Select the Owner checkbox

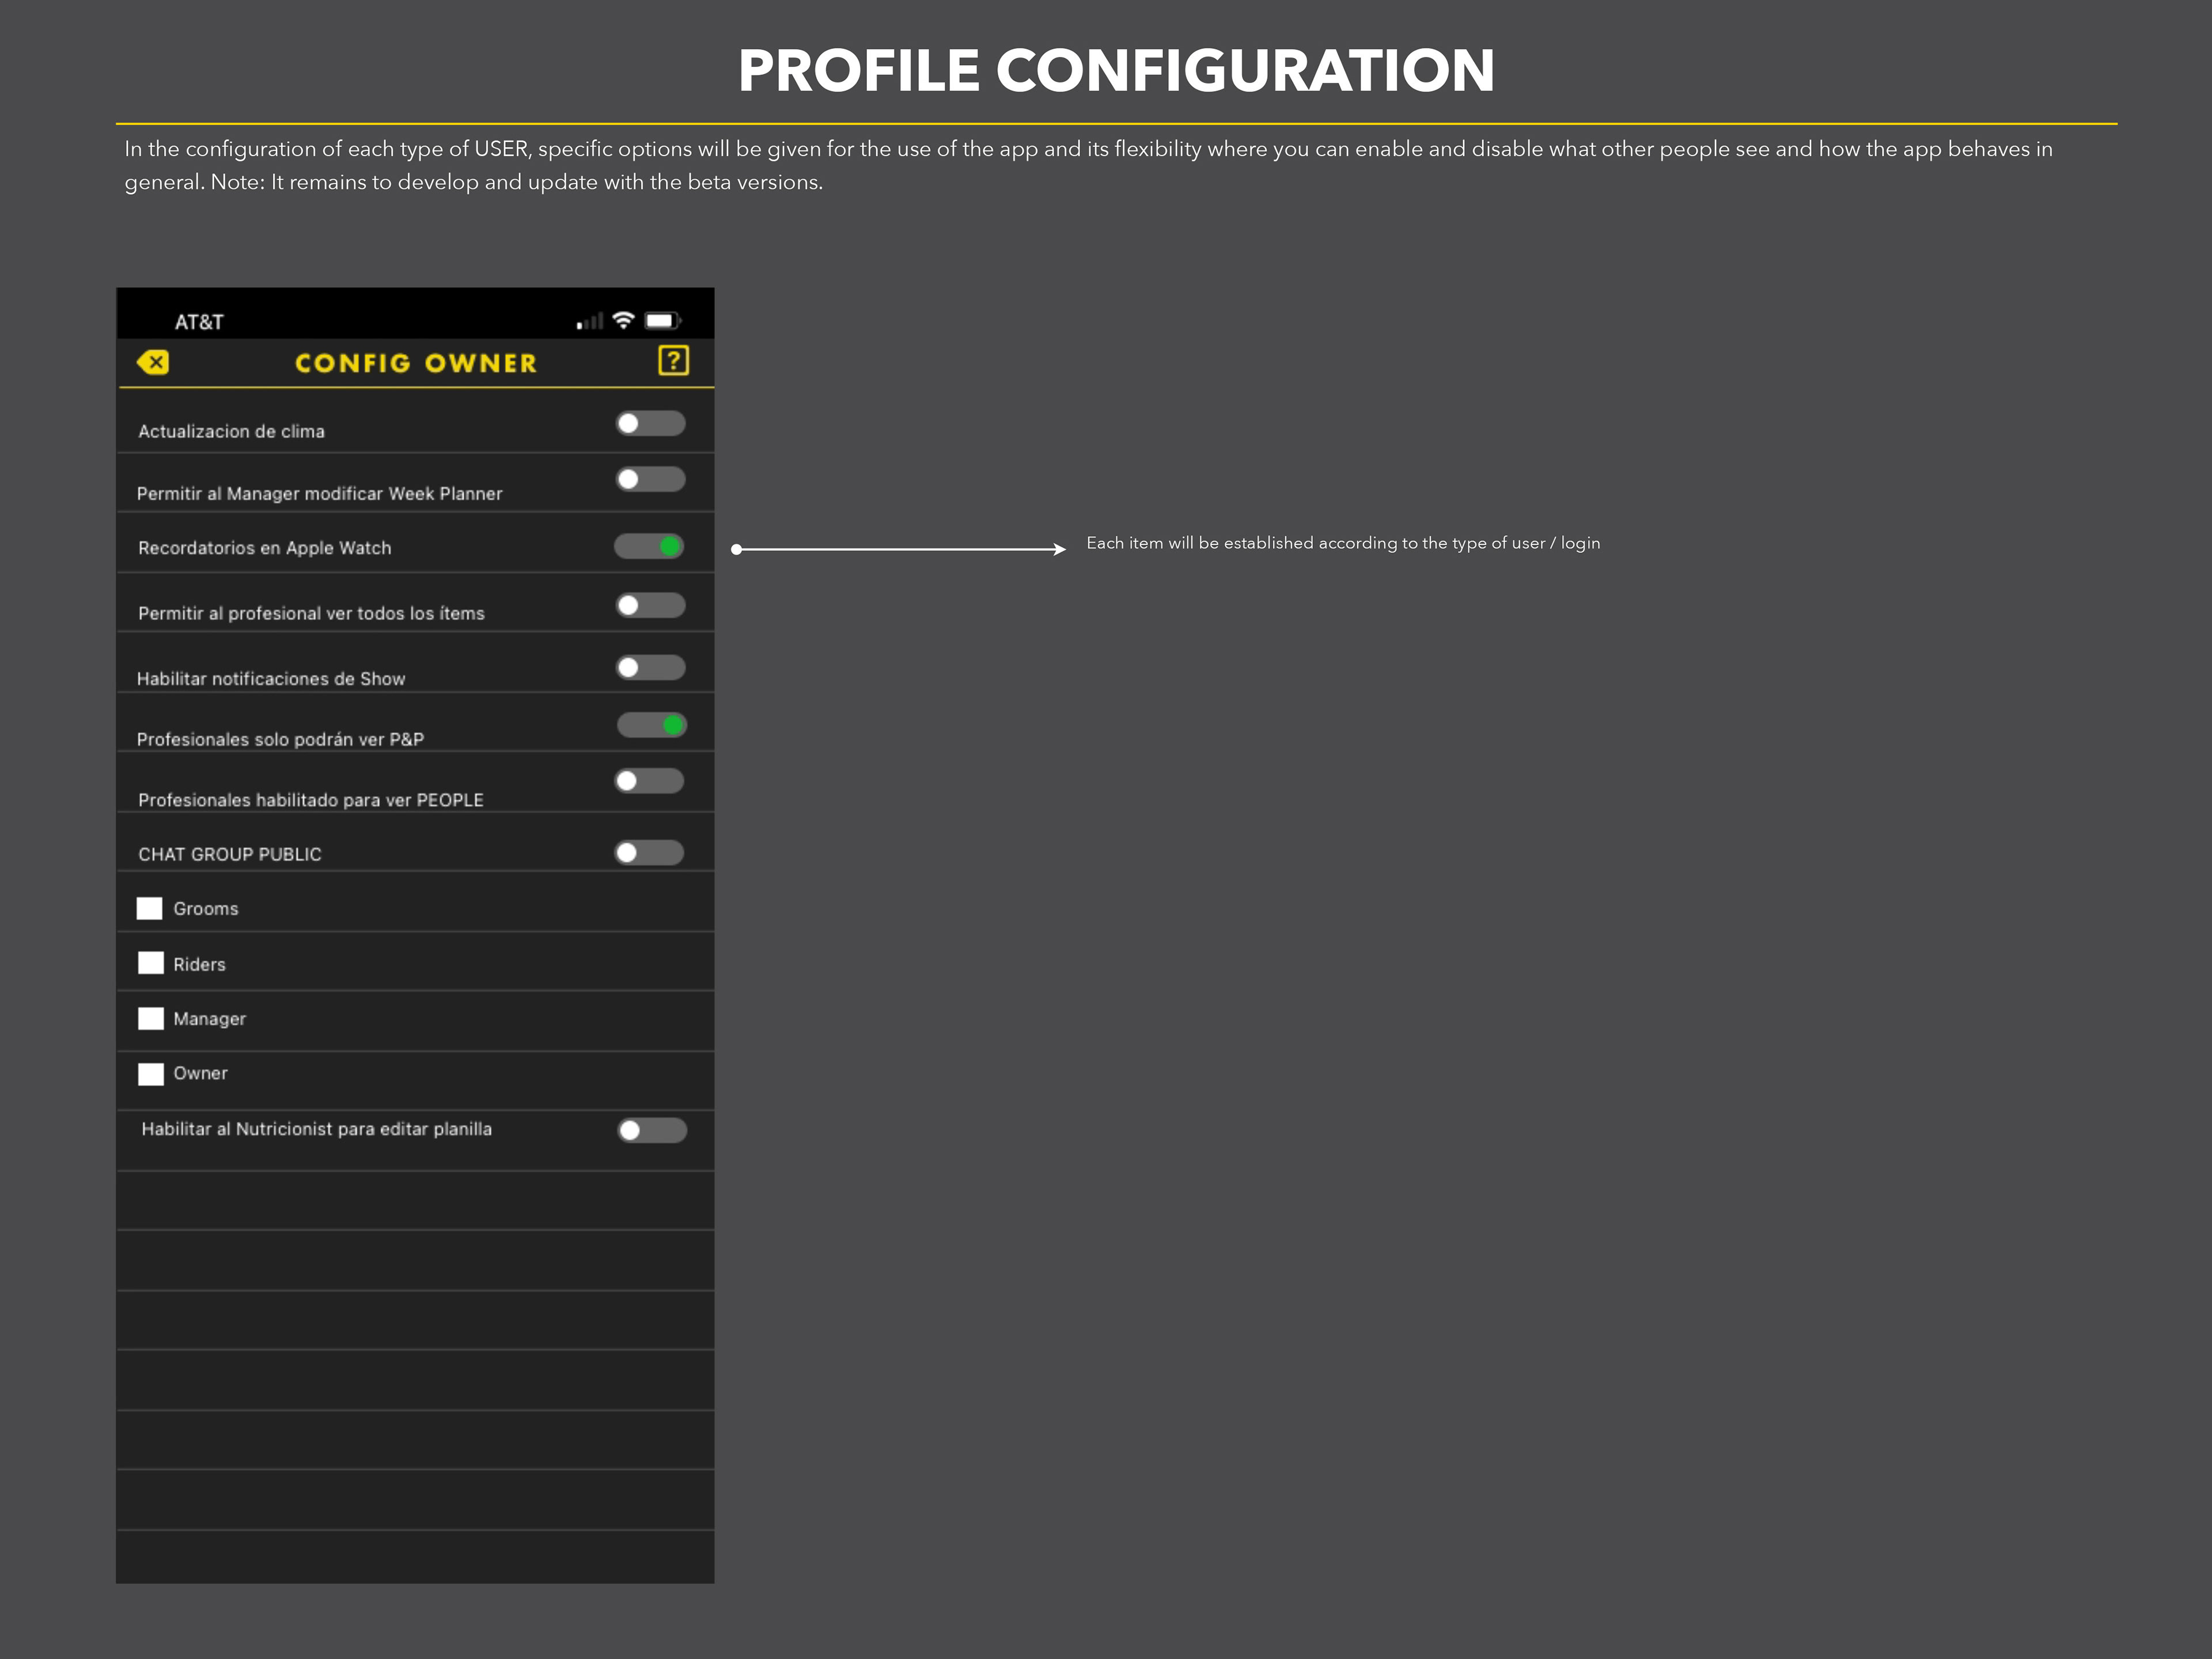151,1073
